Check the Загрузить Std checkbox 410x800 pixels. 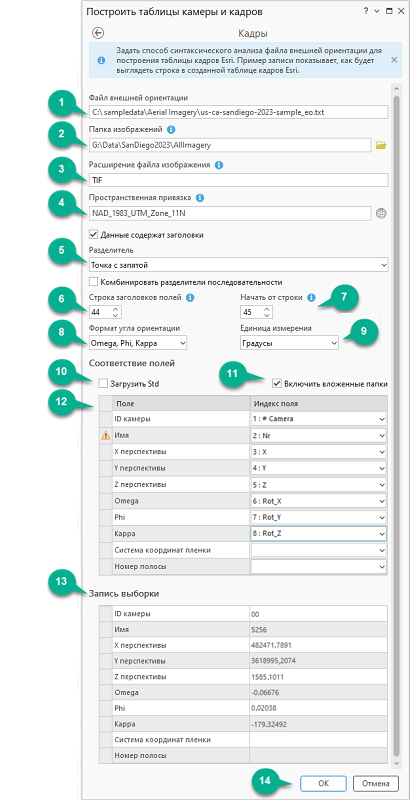[104, 384]
